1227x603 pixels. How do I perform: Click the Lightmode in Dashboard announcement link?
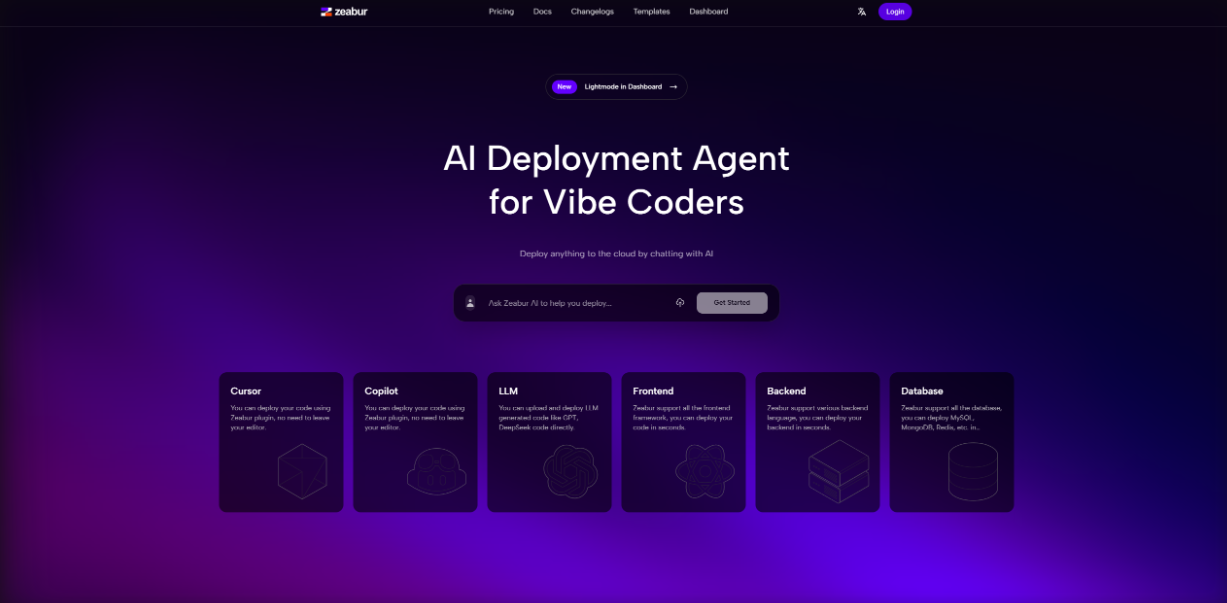[623, 87]
